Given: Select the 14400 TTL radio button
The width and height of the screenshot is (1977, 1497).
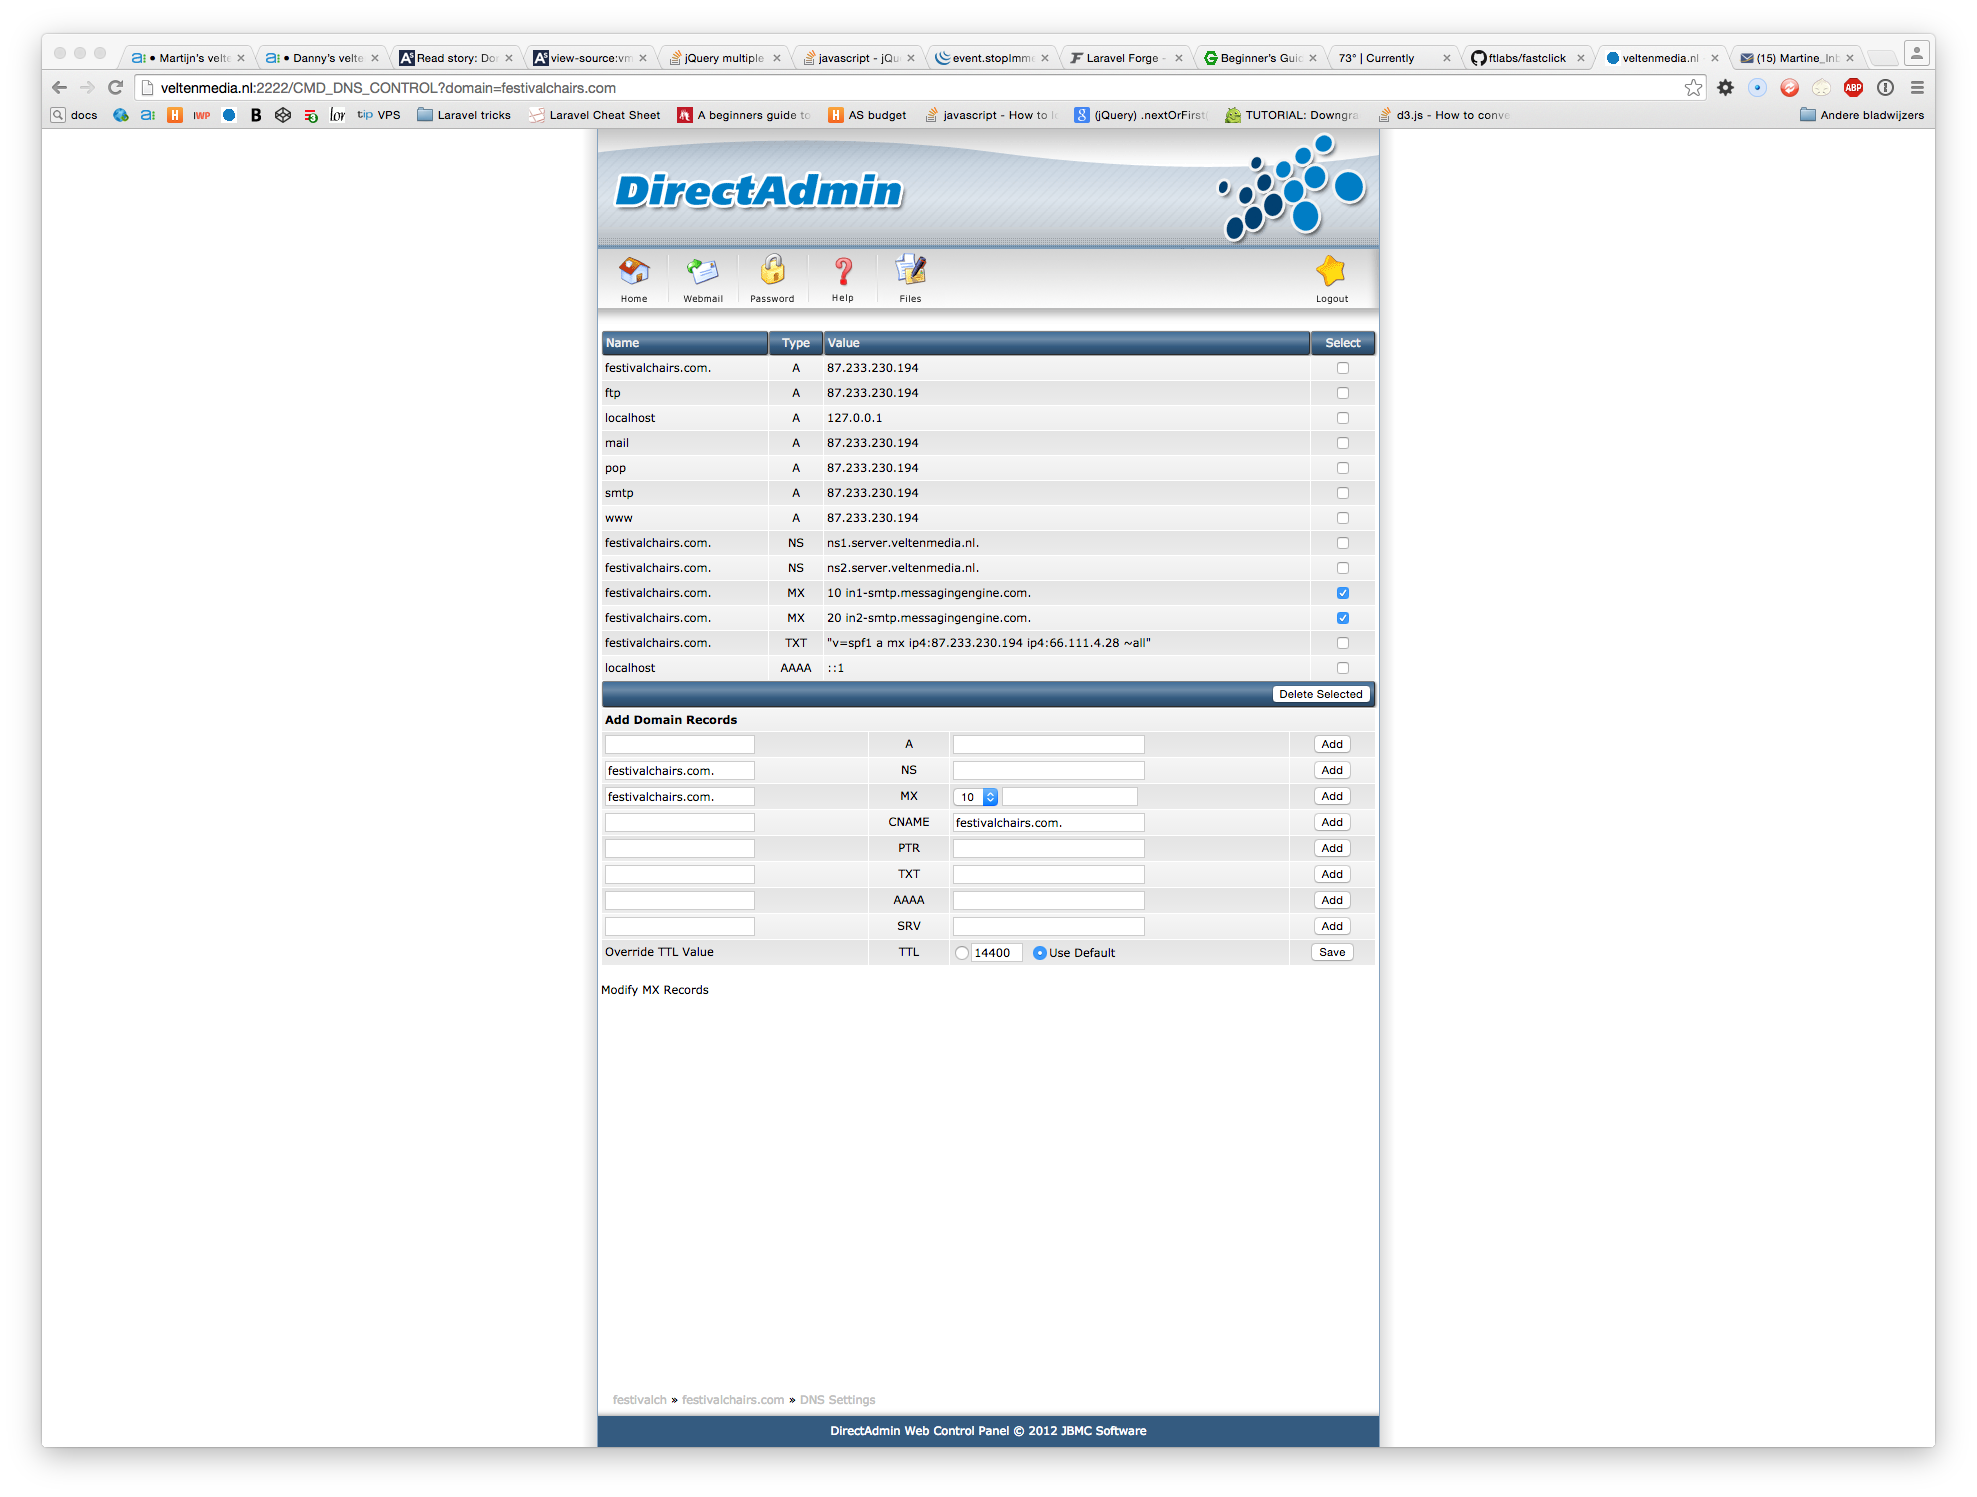Looking at the screenshot, I should tap(962, 953).
